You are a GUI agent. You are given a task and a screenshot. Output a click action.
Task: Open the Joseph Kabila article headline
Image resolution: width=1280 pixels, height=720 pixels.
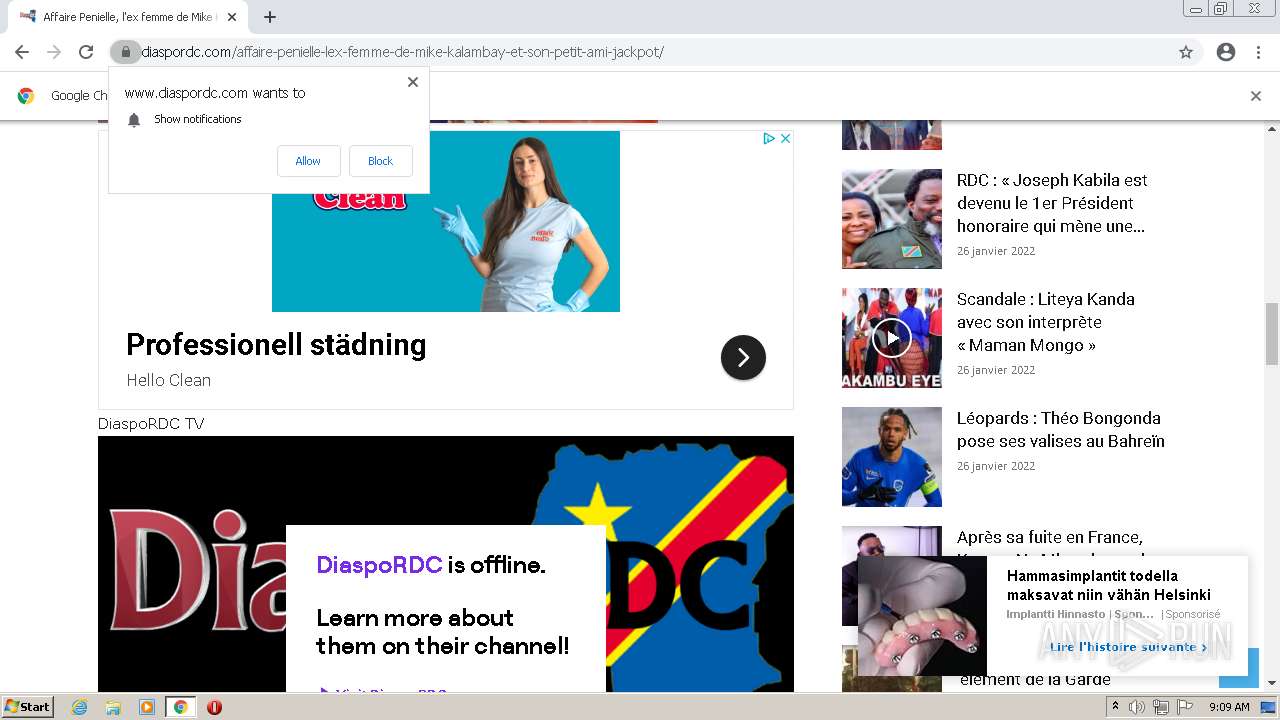(x=1052, y=203)
